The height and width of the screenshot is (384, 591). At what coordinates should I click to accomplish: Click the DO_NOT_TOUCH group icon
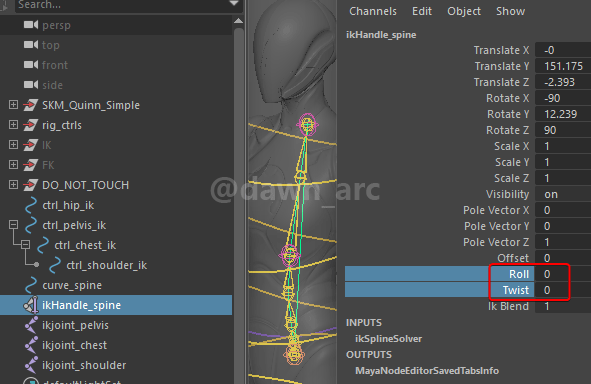31,185
